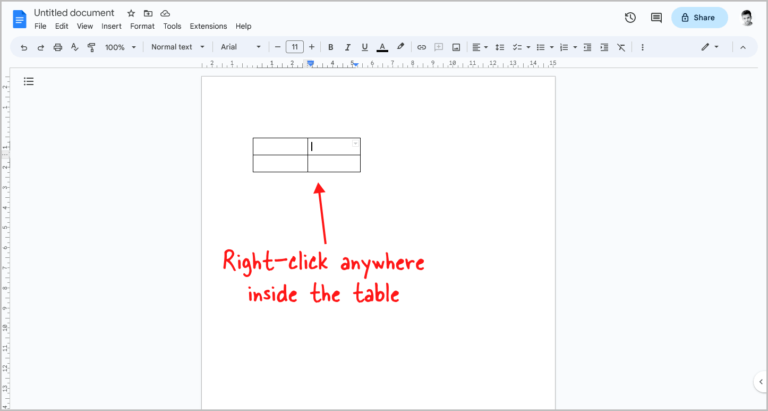Screen dimensions: 768x411
Task: Decrease the indent
Action: pos(587,48)
